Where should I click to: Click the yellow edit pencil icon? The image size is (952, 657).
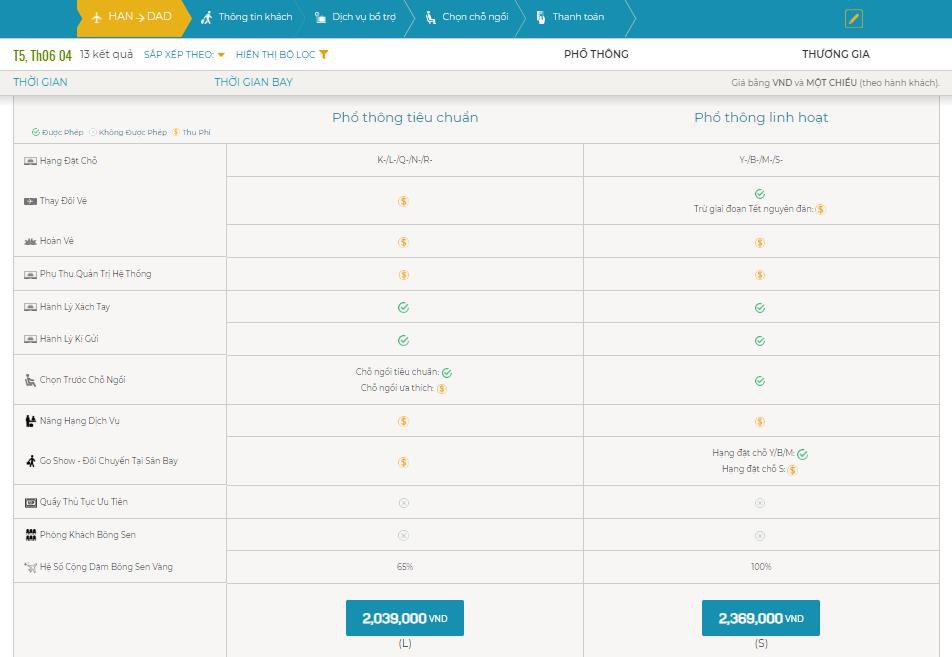pyautogui.click(x=854, y=19)
